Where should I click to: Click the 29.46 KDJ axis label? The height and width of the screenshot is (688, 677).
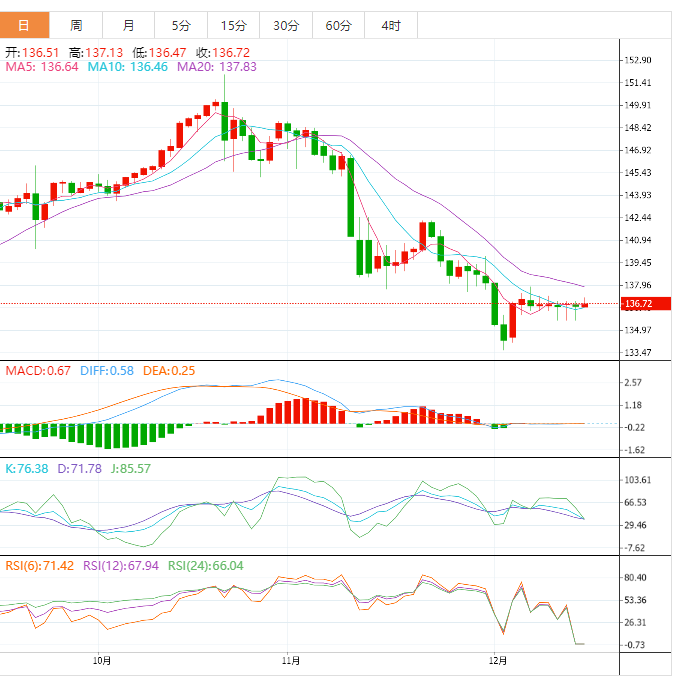tap(636, 525)
